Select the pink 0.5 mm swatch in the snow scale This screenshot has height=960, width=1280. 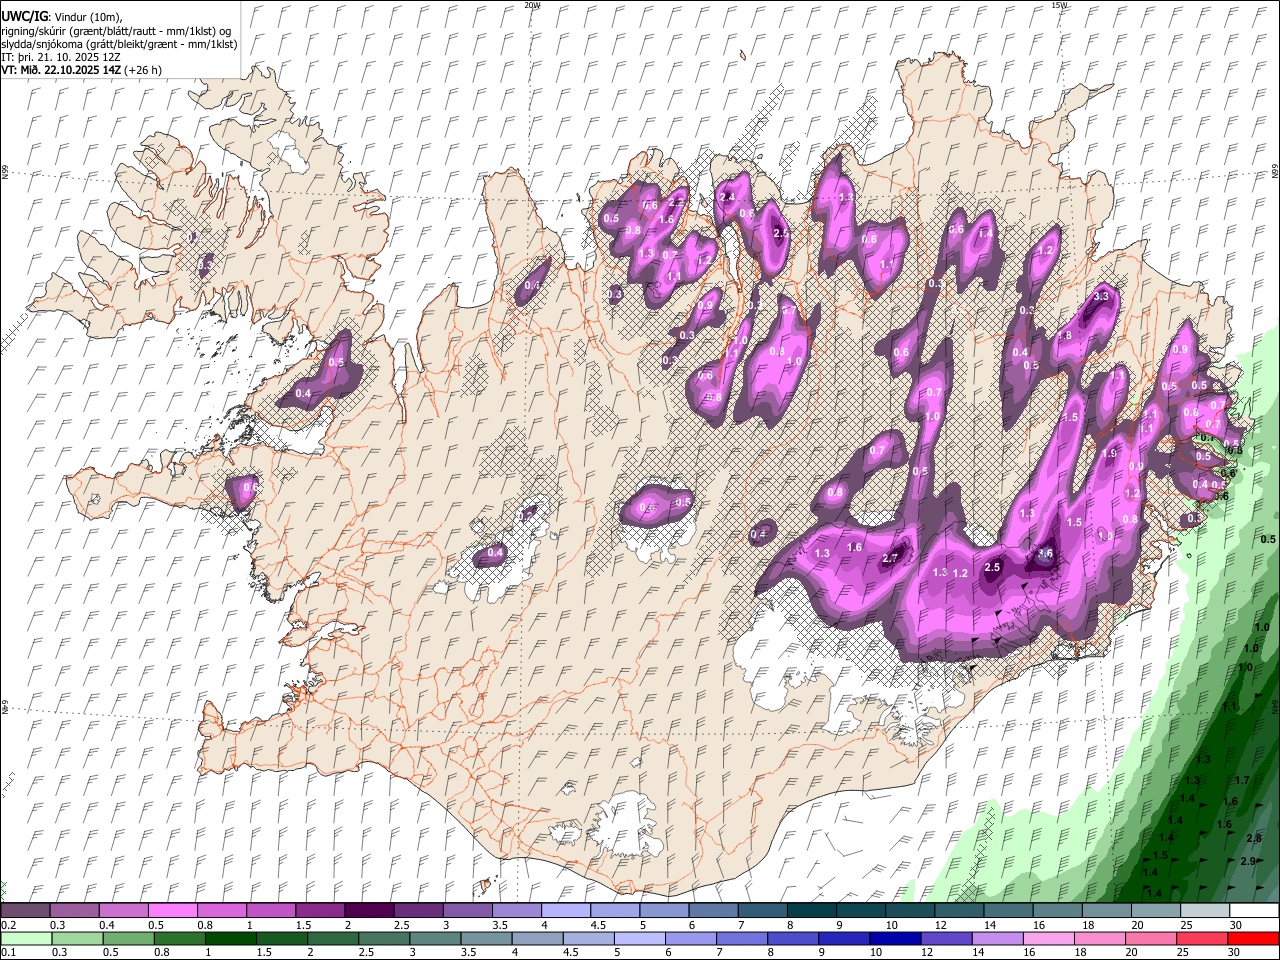[x=172, y=910]
